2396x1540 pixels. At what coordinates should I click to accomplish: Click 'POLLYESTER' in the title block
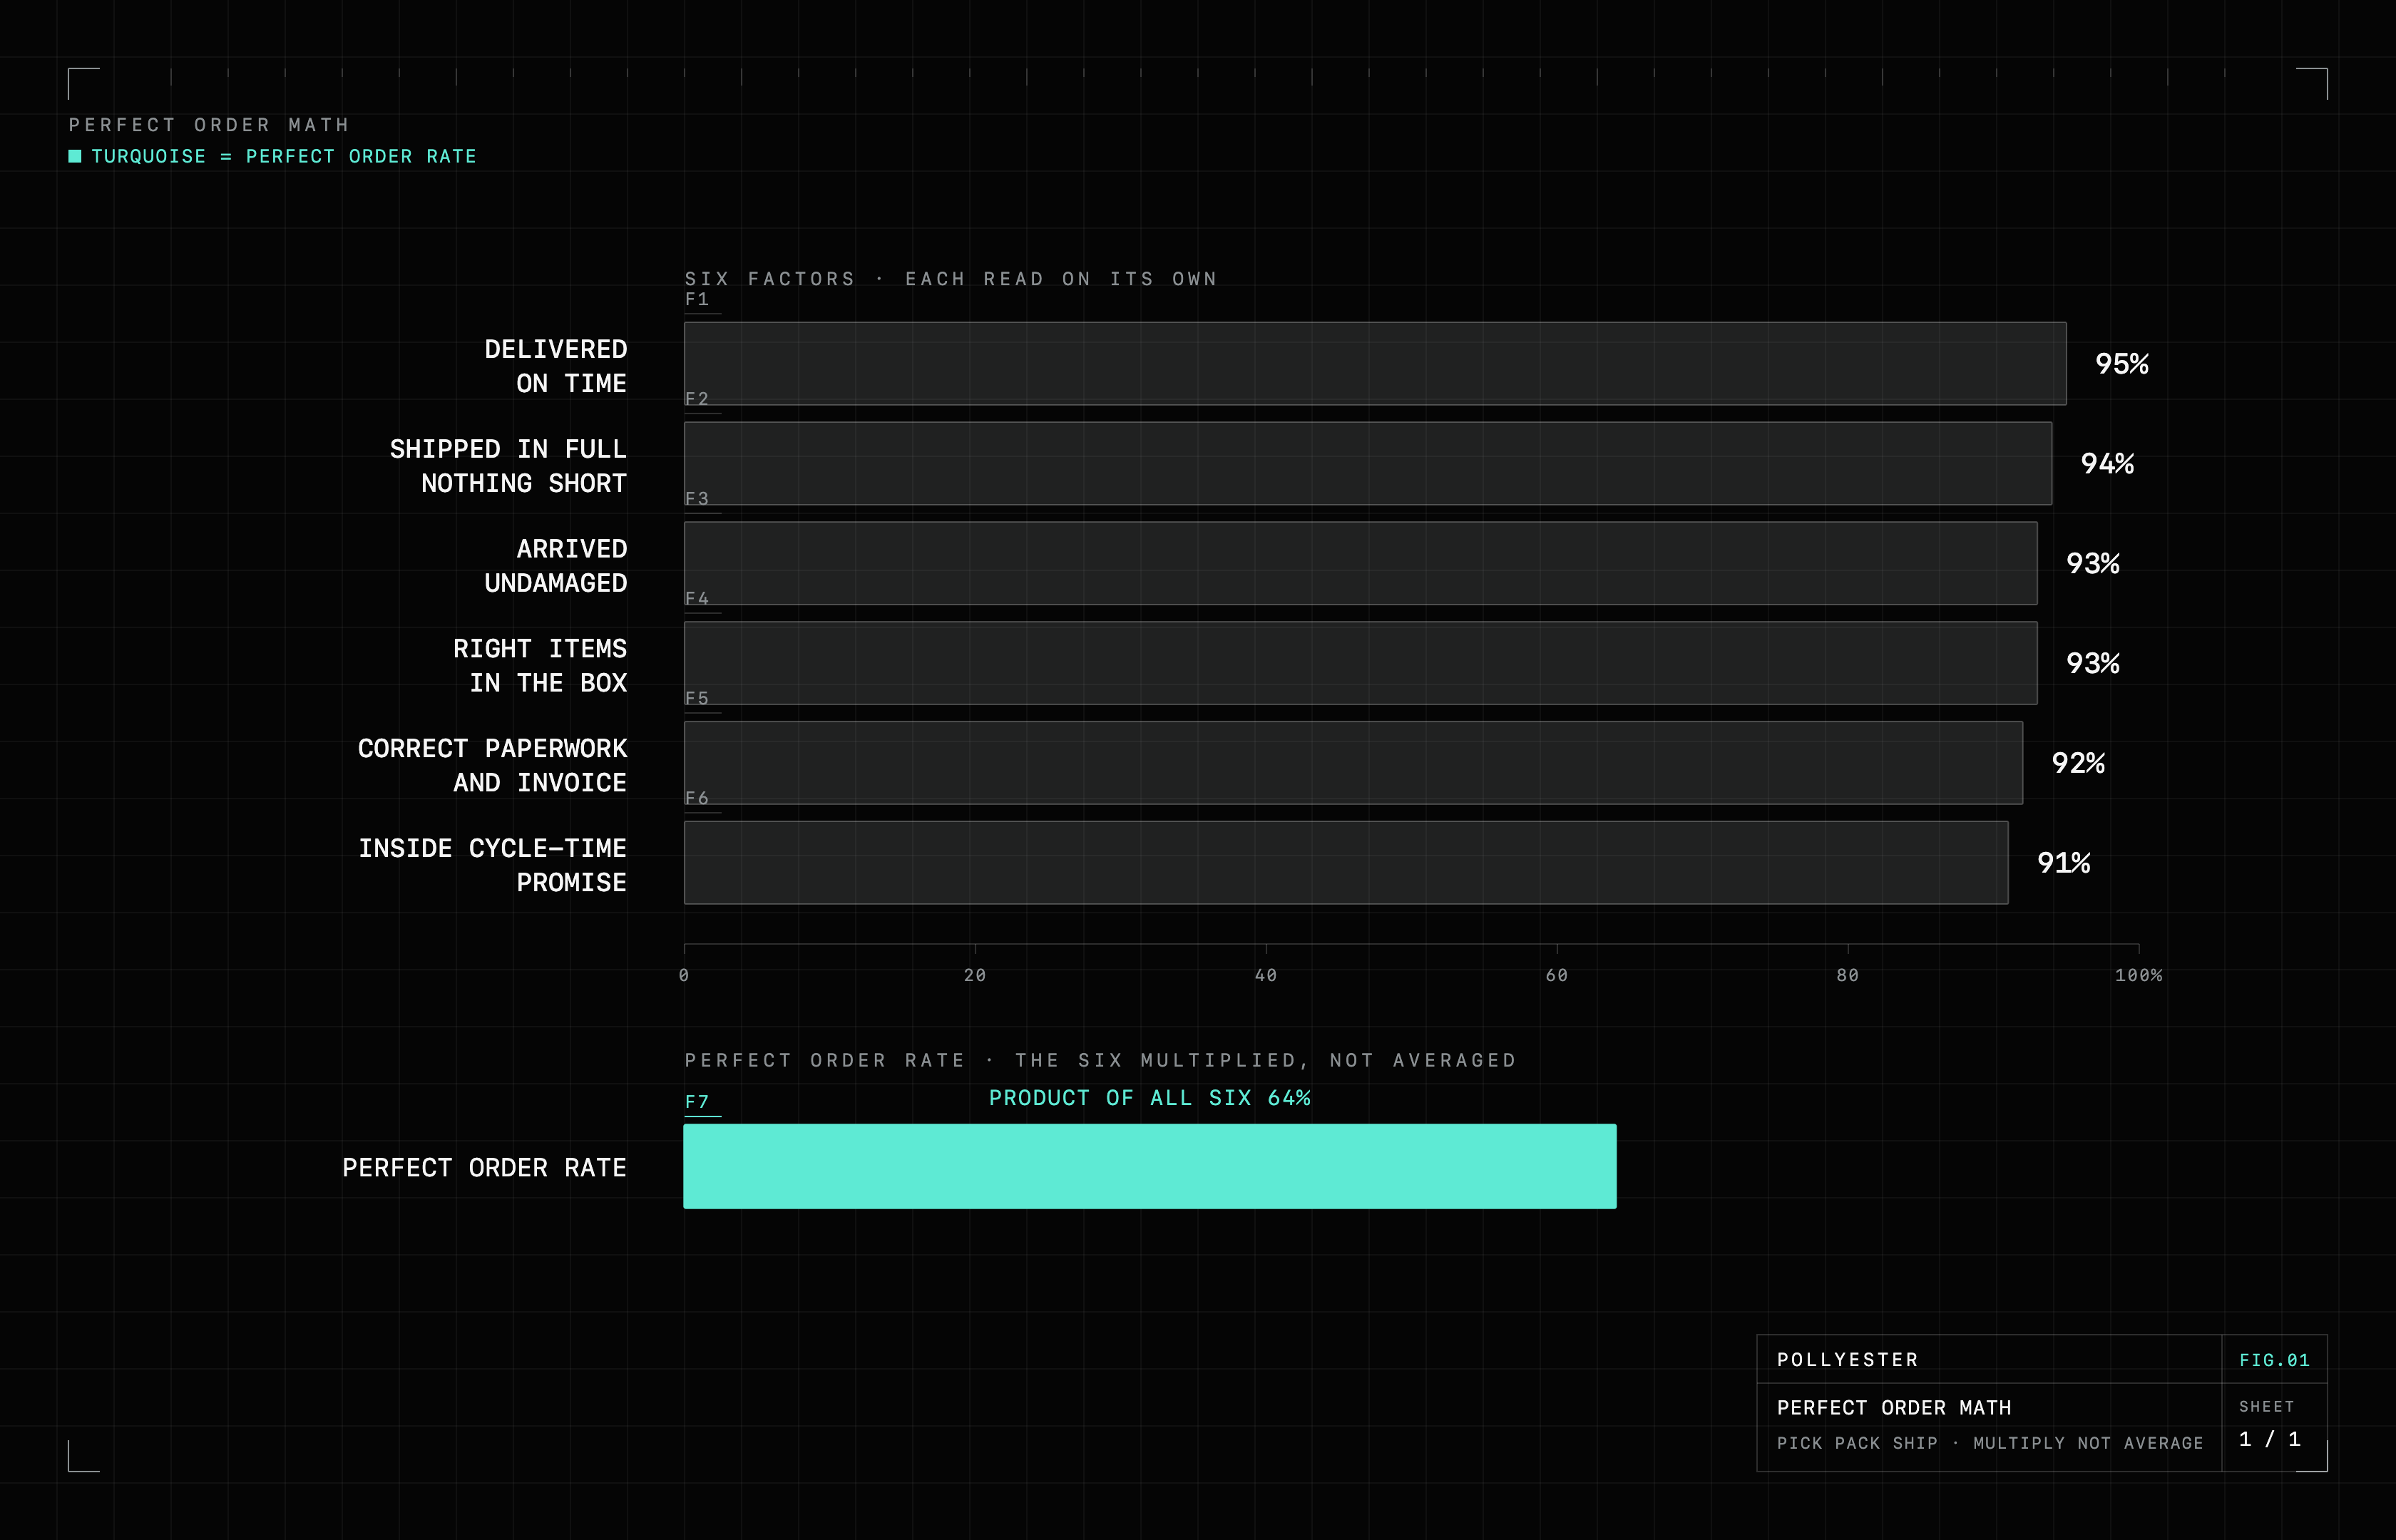pyautogui.click(x=1848, y=1360)
